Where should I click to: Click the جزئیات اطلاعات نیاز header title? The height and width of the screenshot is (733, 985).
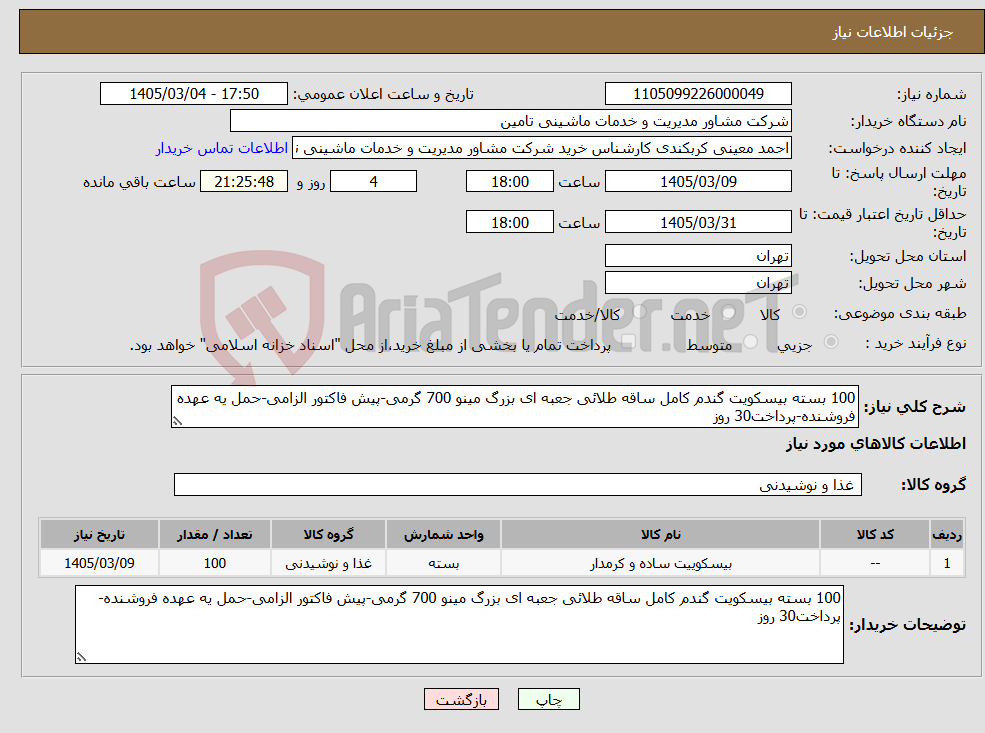tap(893, 32)
